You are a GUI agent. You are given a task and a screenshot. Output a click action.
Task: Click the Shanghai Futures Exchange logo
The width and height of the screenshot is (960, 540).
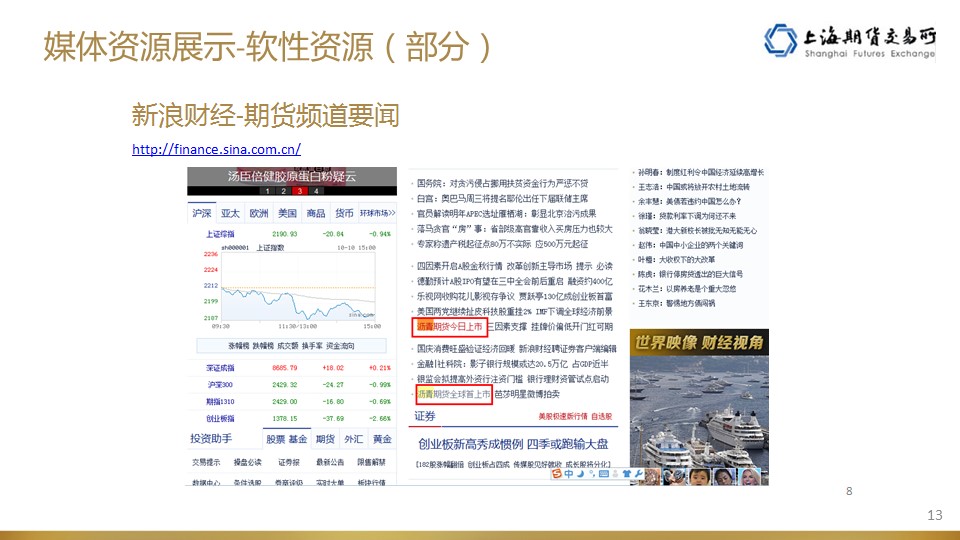click(x=850, y=41)
